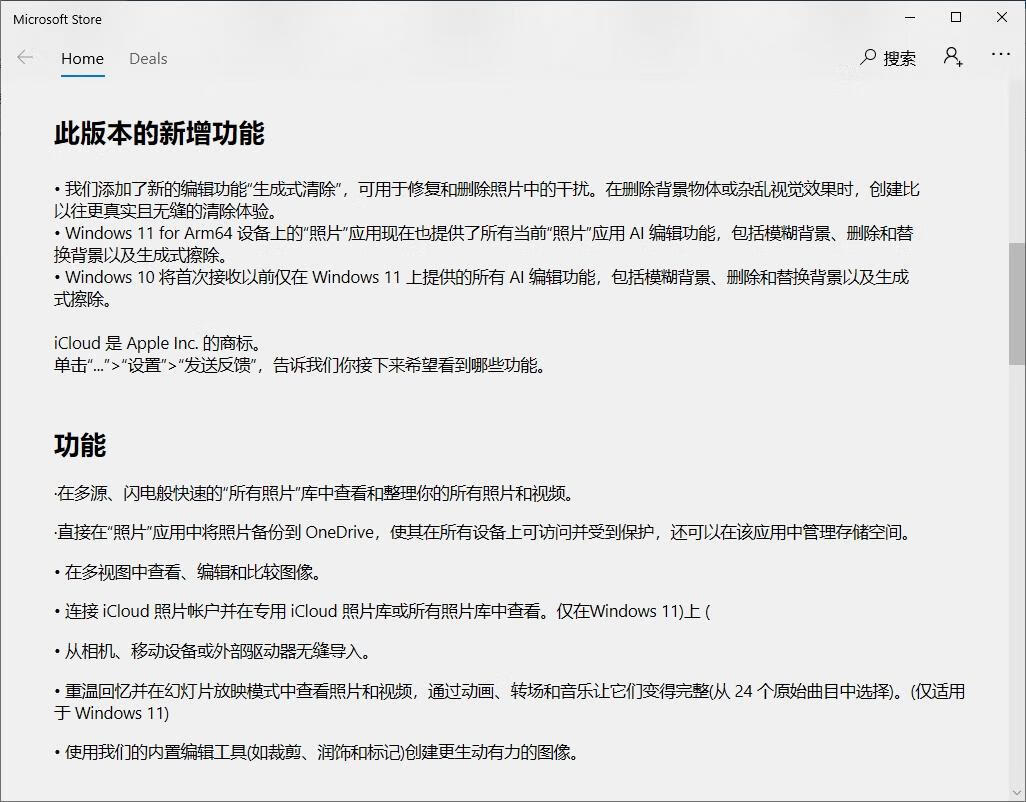Click the line 'iCloud 是 Apple Inc. 的商标。'
This screenshot has height=802, width=1026.
click(159, 343)
